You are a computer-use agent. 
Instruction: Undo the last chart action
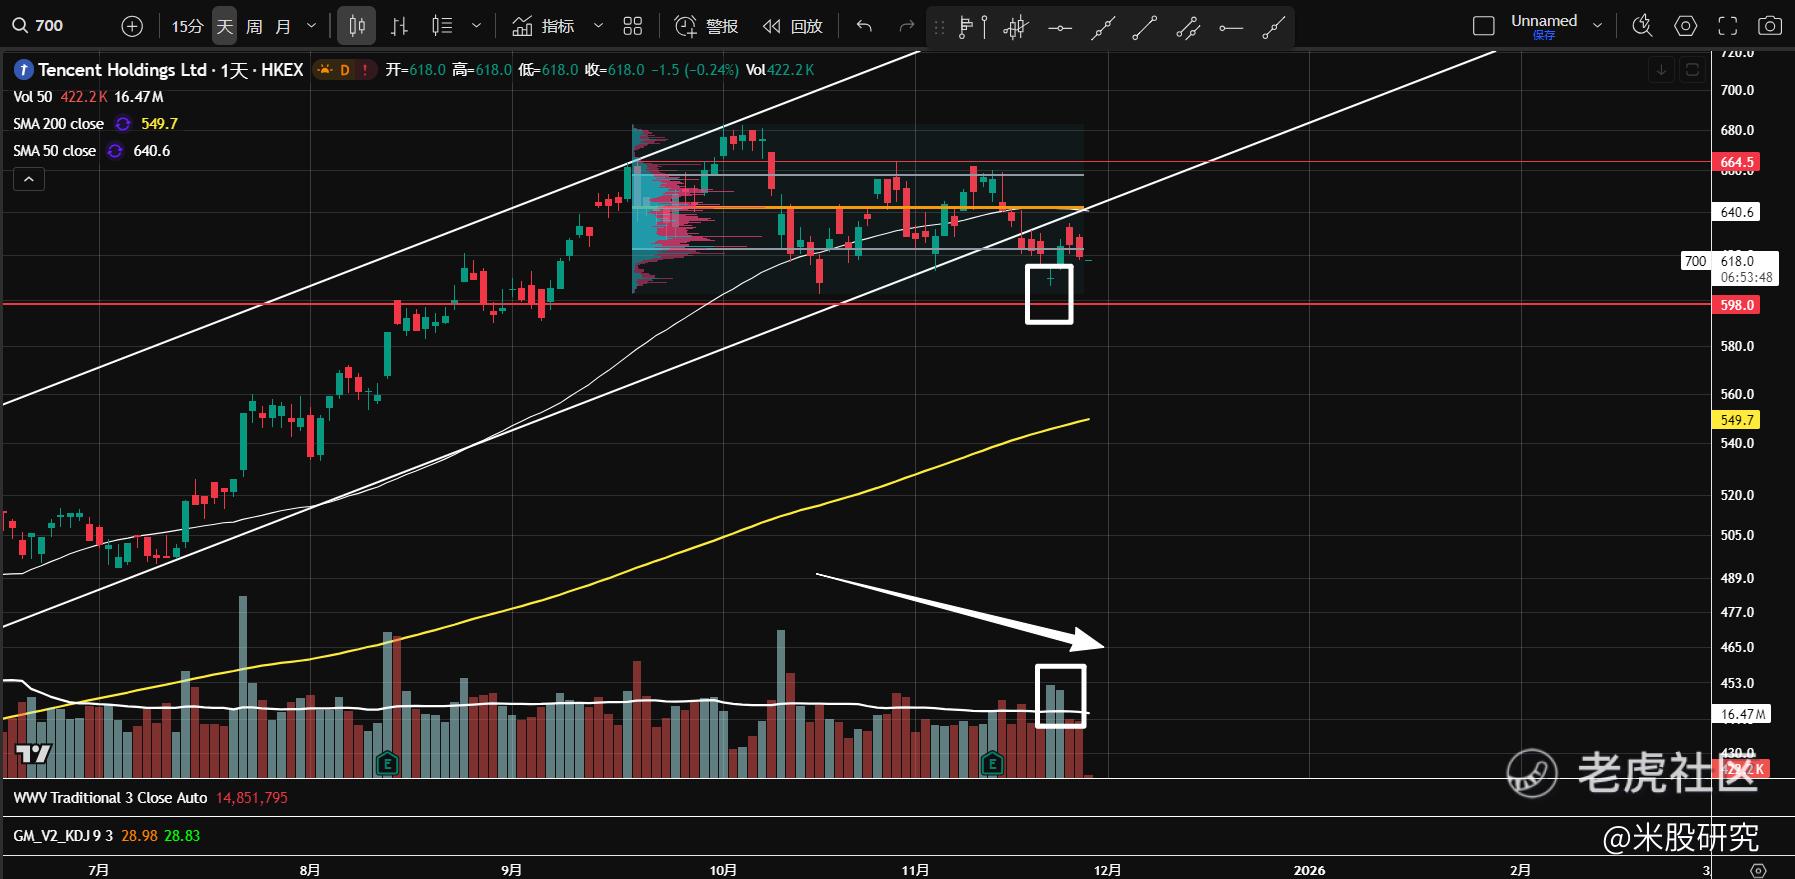point(864,26)
